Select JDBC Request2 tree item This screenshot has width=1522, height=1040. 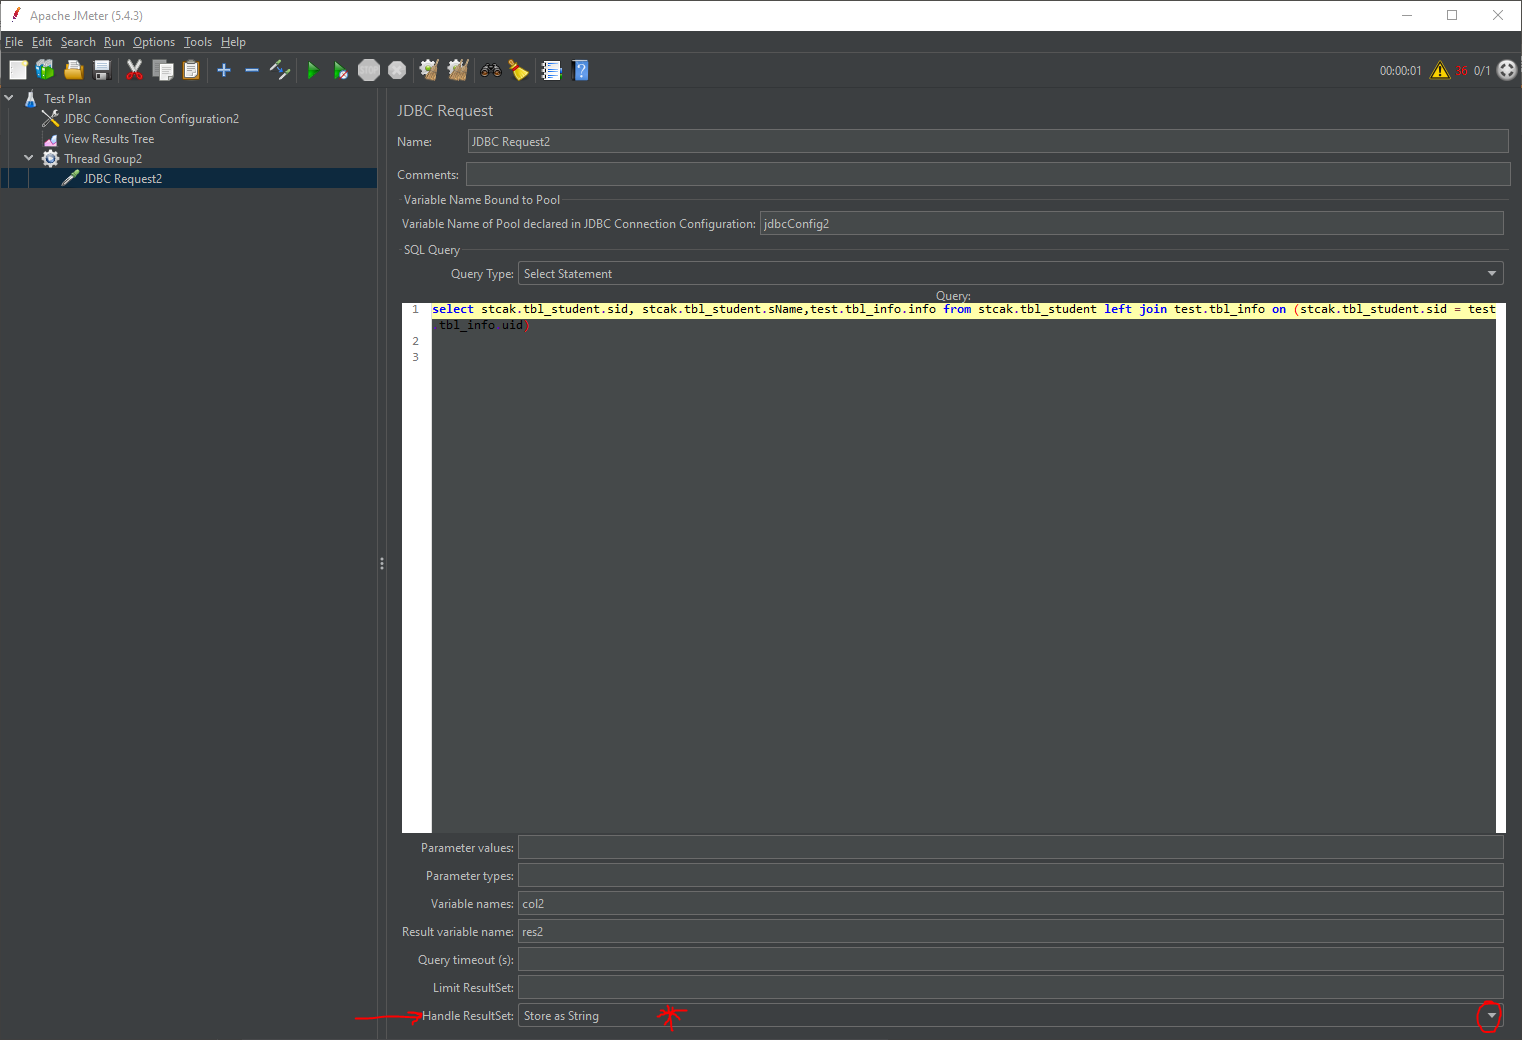tap(122, 179)
